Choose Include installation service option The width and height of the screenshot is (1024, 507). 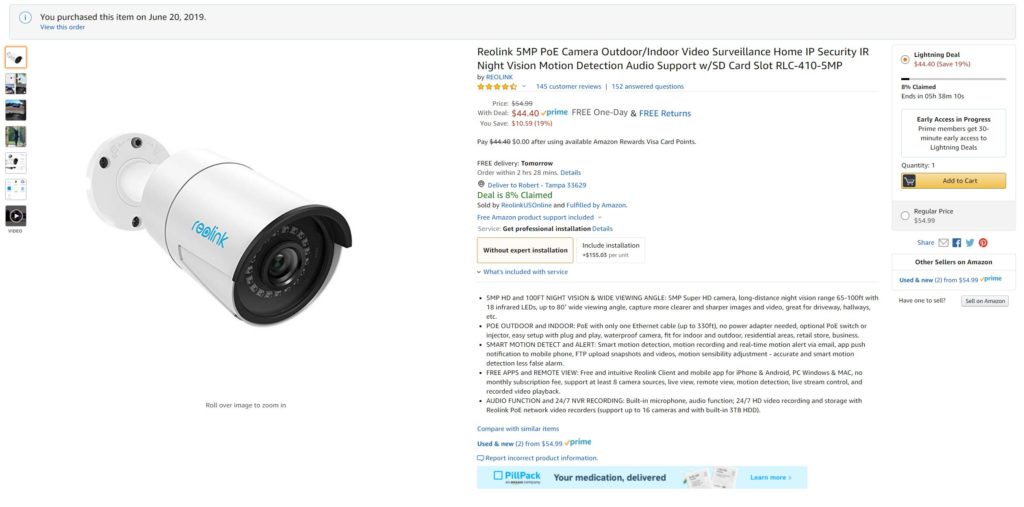click(x=610, y=249)
